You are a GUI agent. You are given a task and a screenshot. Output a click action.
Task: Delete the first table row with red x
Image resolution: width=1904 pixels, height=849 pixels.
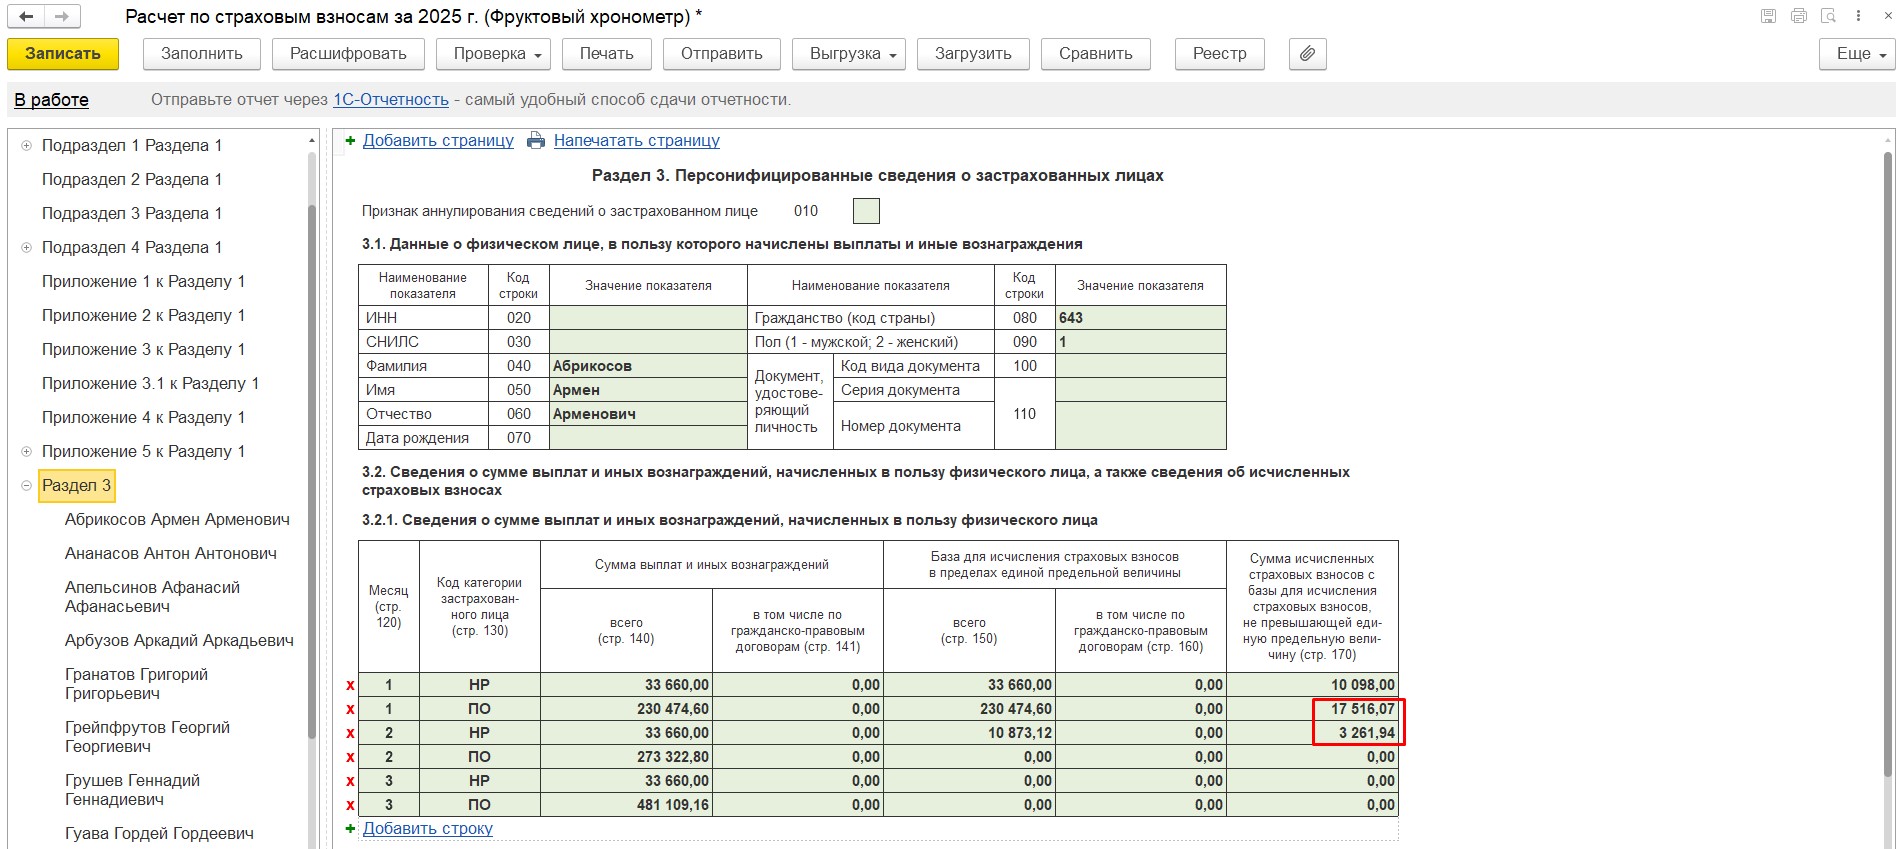[350, 685]
